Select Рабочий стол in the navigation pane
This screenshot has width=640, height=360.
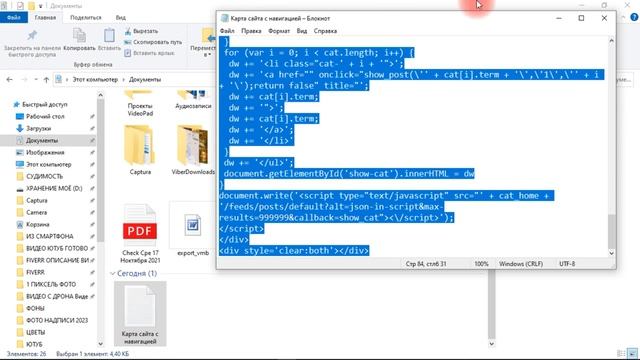[45, 116]
